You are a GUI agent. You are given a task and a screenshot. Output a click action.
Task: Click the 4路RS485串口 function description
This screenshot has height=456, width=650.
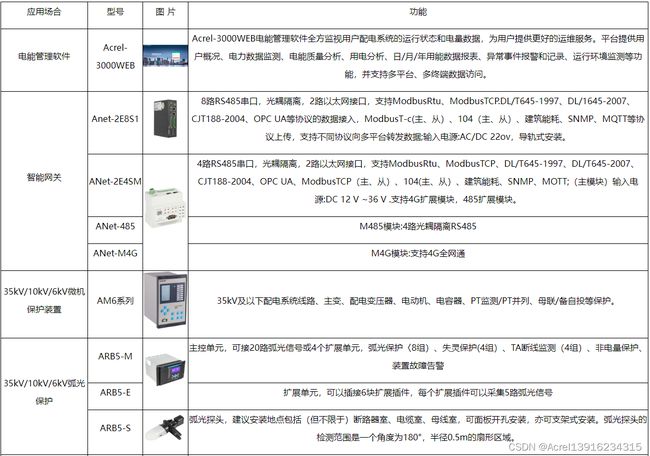(x=418, y=181)
